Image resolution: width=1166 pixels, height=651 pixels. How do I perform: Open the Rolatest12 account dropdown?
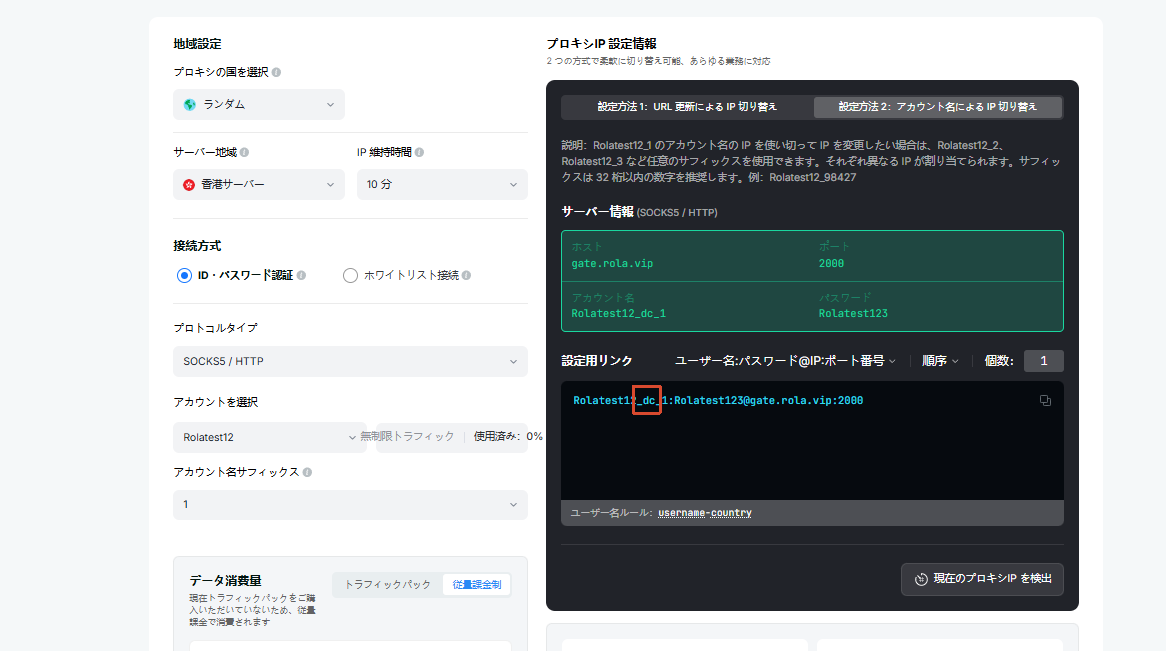click(x=269, y=437)
